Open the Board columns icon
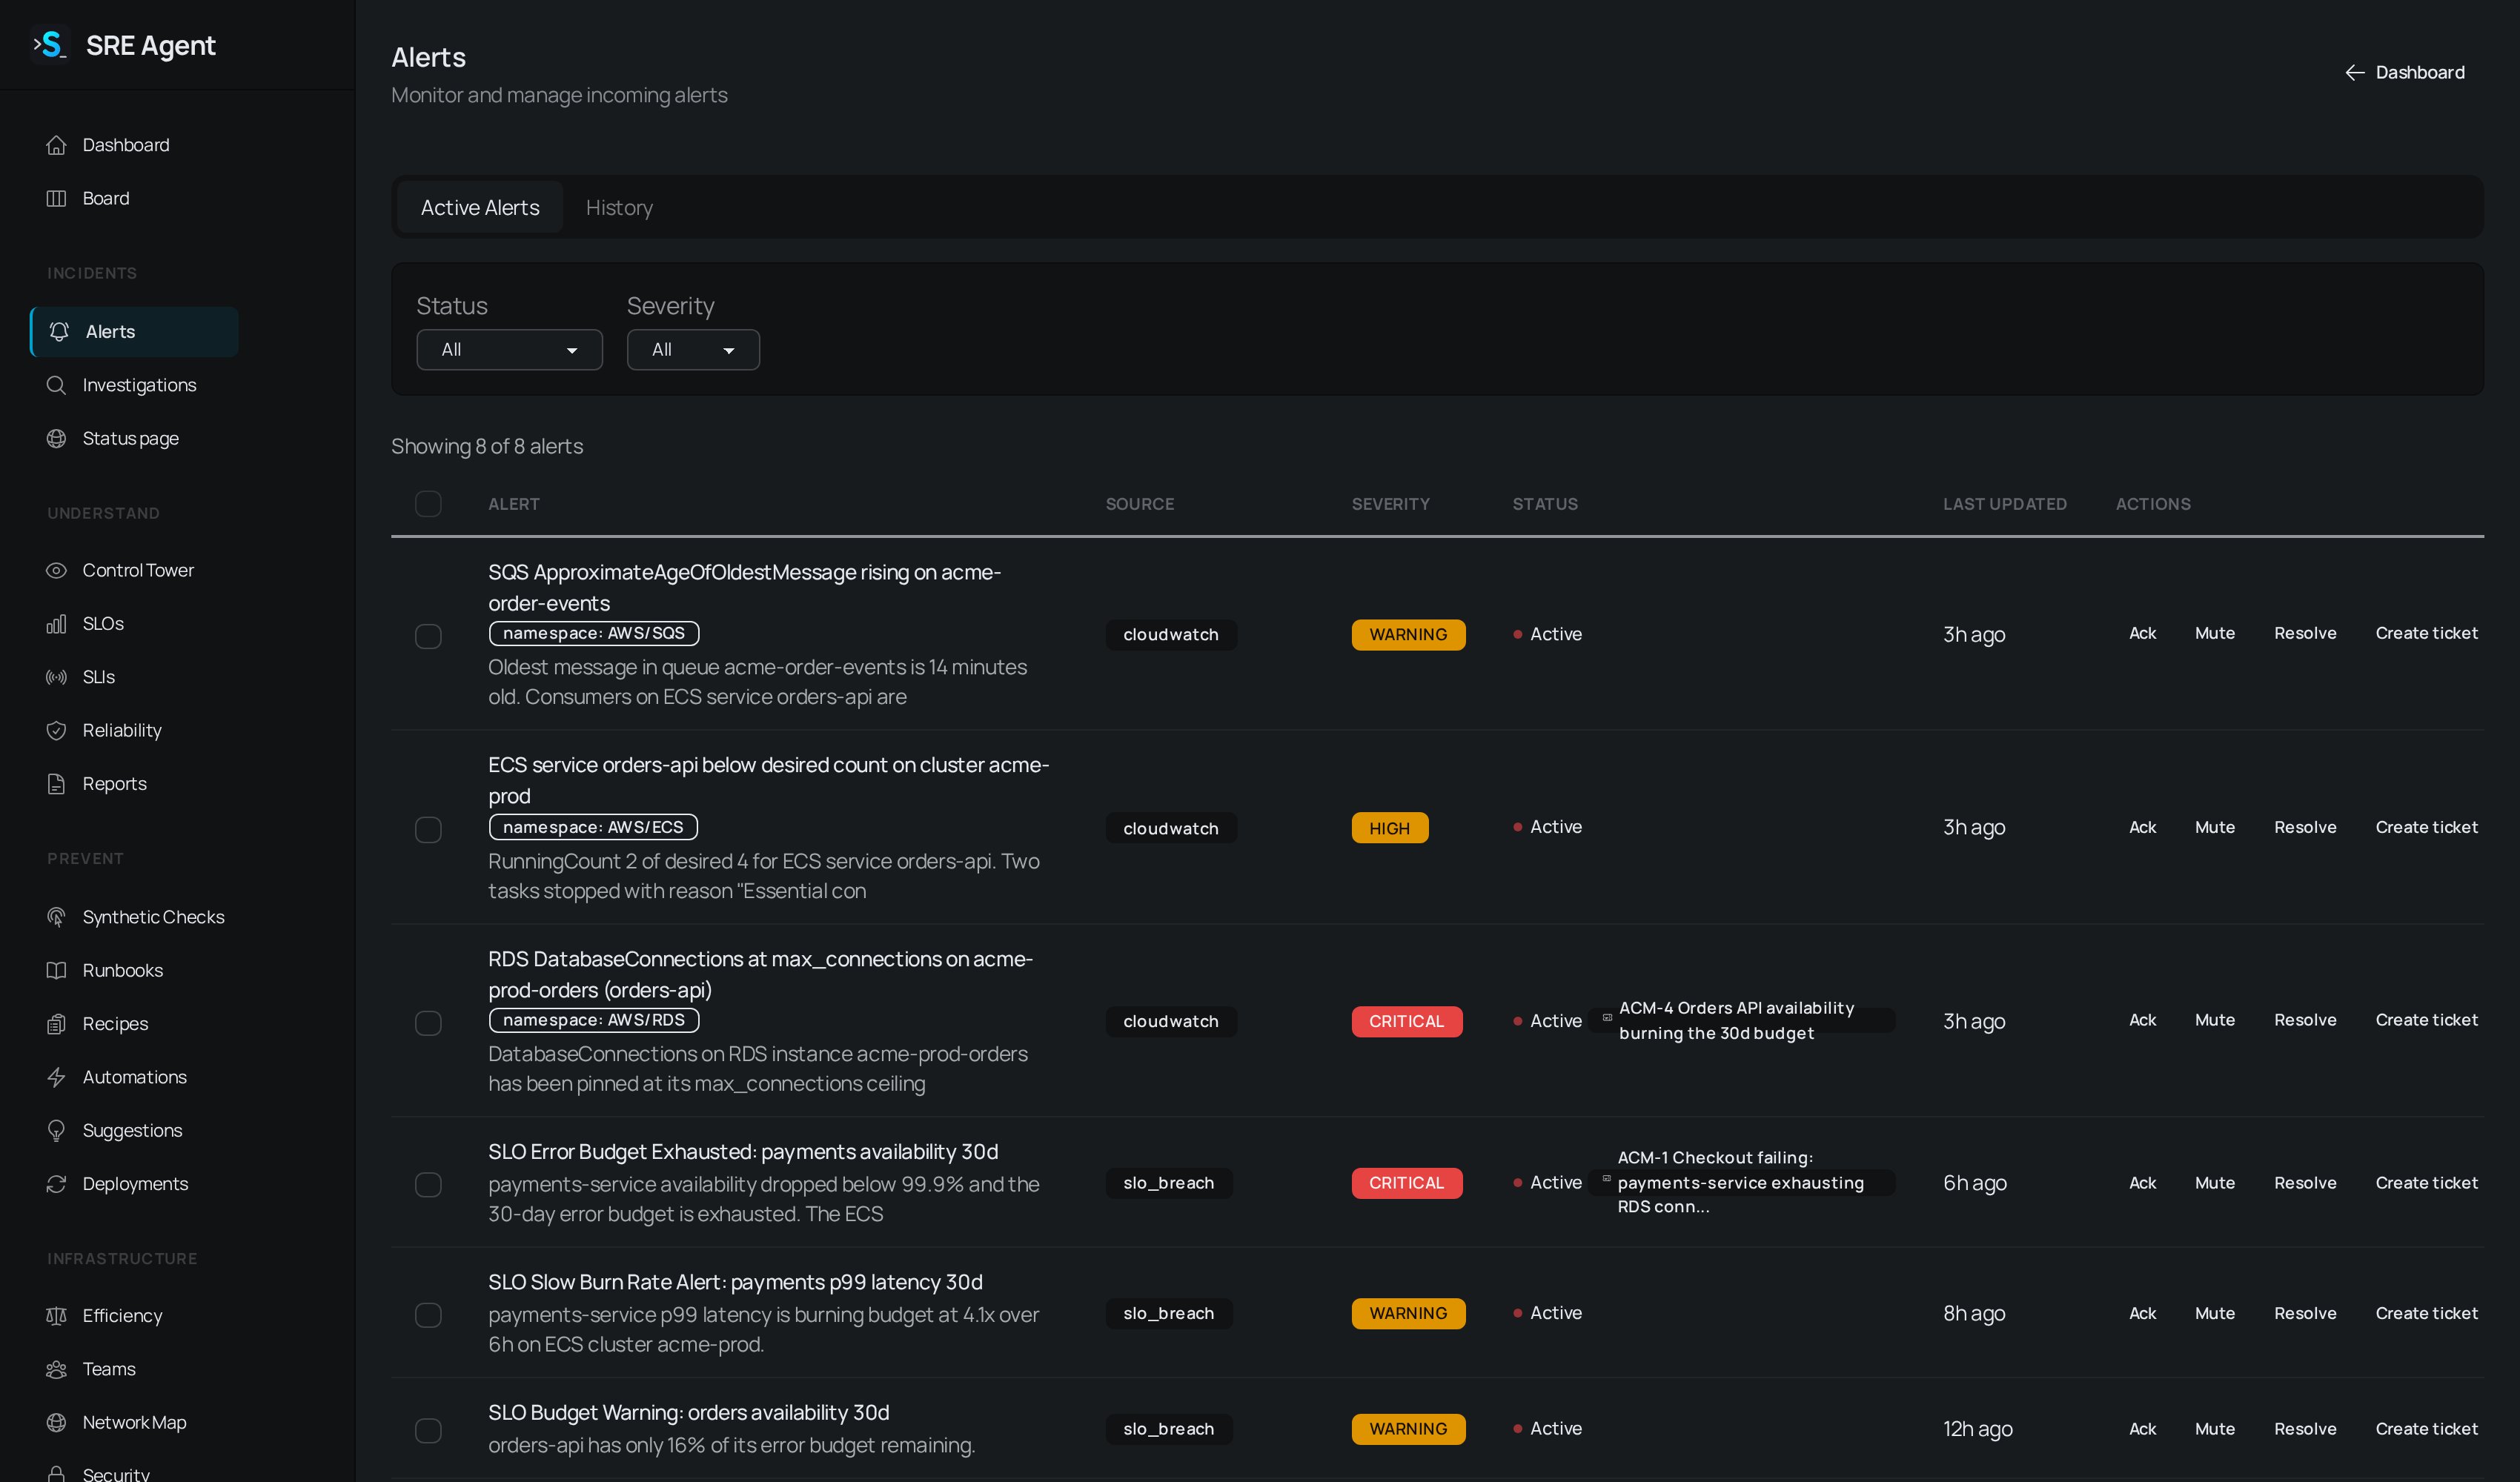The height and width of the screenshot is (1482, 2520). 56,198
